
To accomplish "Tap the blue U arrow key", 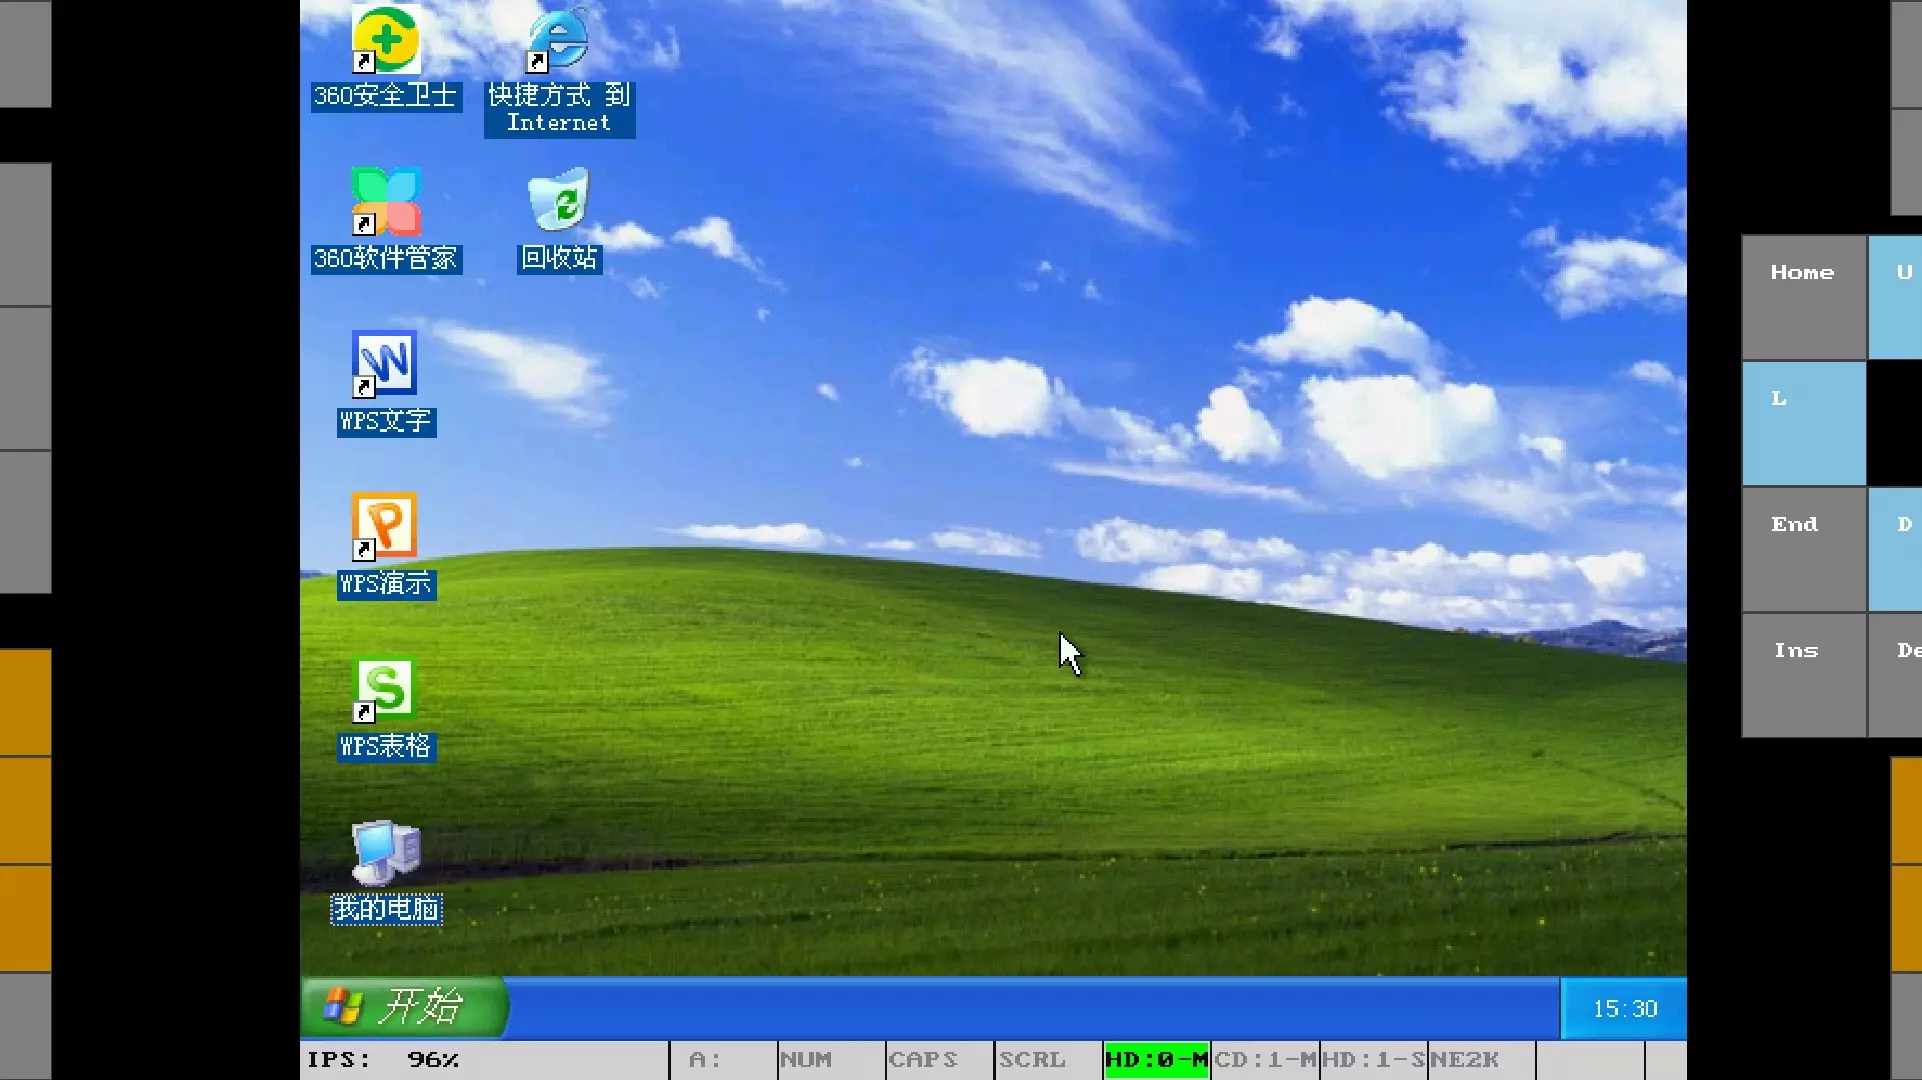I will click(x=1896, y=298).
